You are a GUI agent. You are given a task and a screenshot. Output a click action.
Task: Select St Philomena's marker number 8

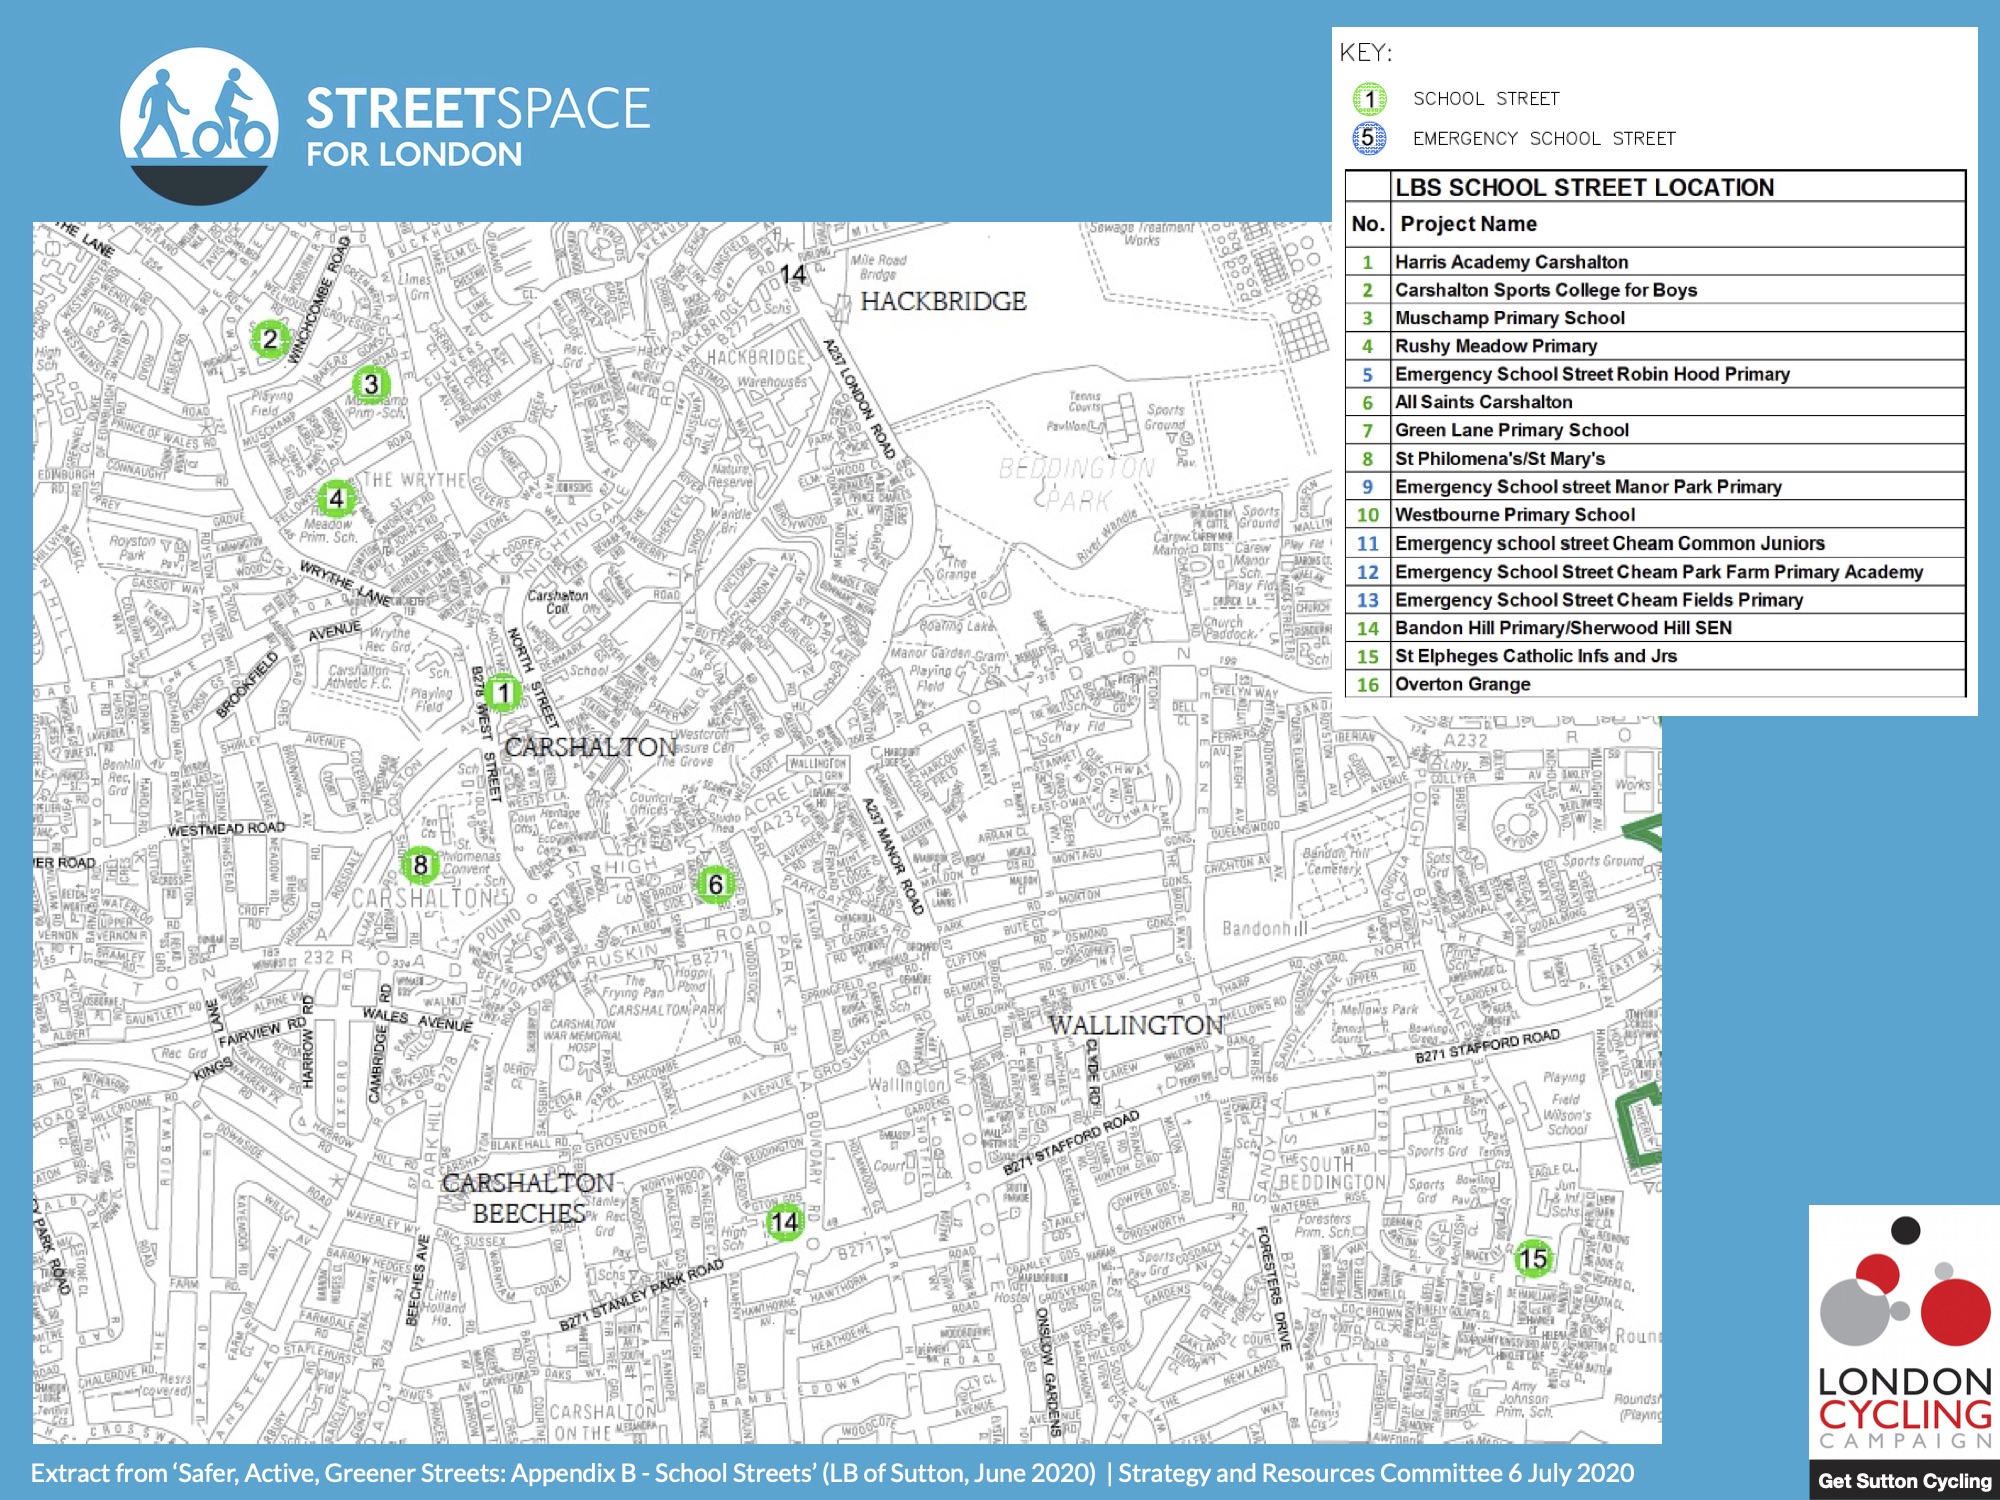[420, 865]
